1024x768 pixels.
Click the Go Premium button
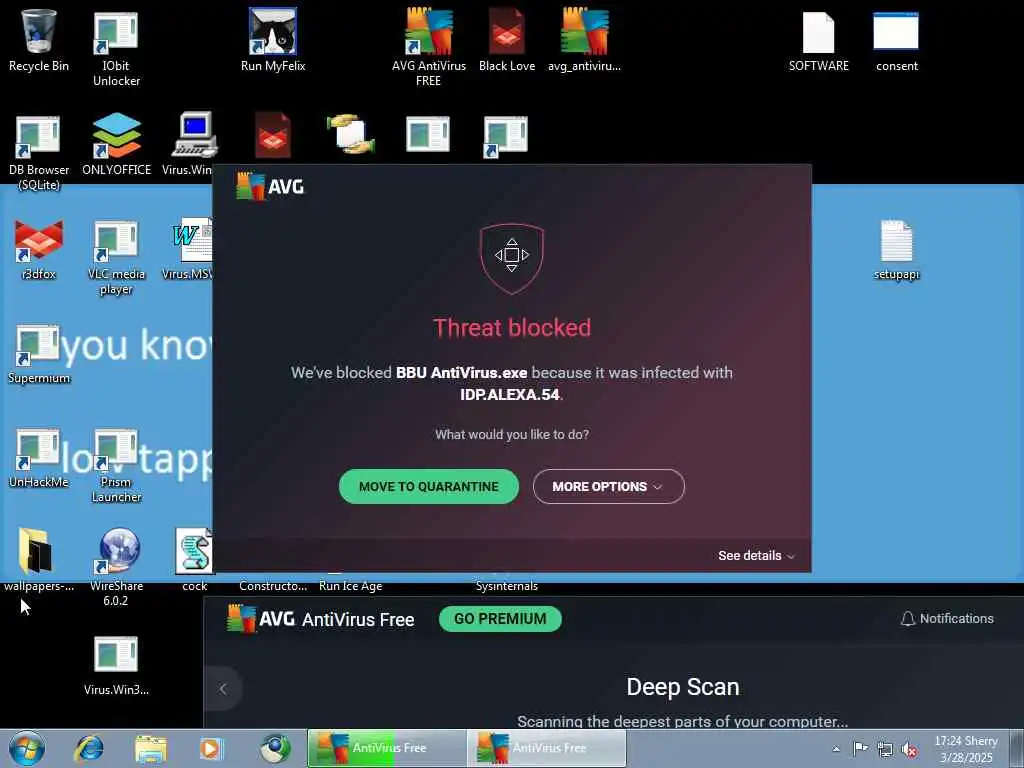point(500,619)
